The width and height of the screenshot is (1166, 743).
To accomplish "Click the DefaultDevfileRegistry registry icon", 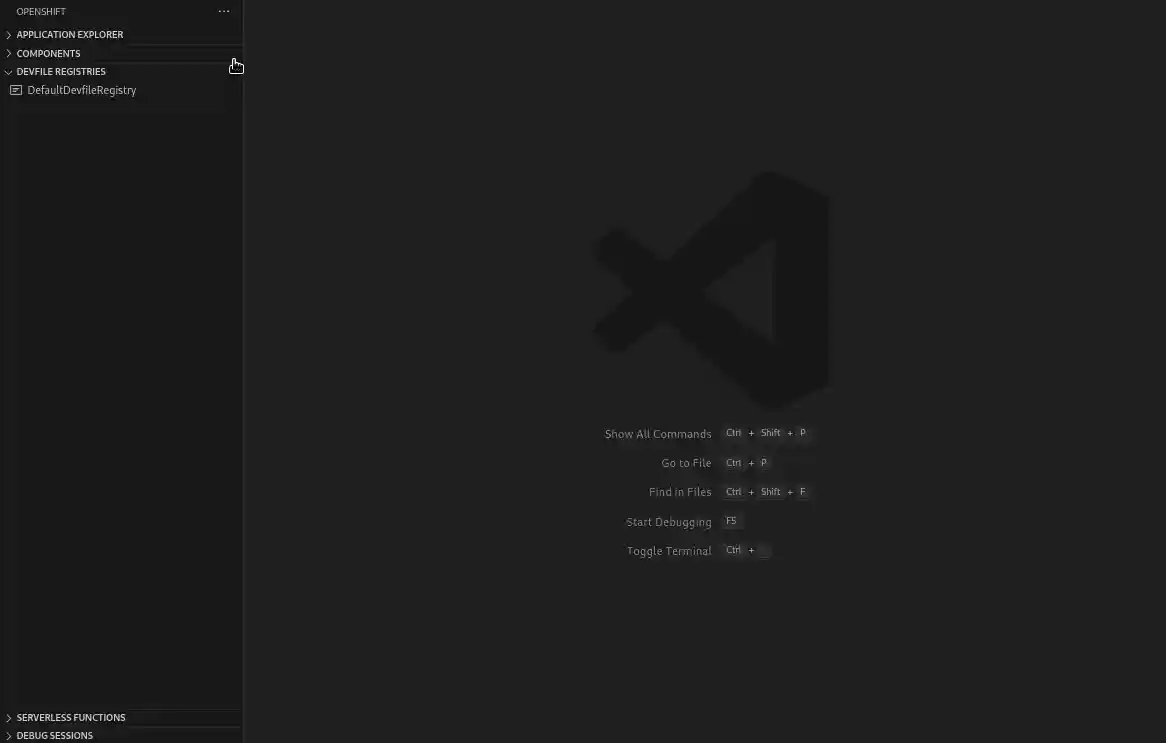I will click(15, 90).
